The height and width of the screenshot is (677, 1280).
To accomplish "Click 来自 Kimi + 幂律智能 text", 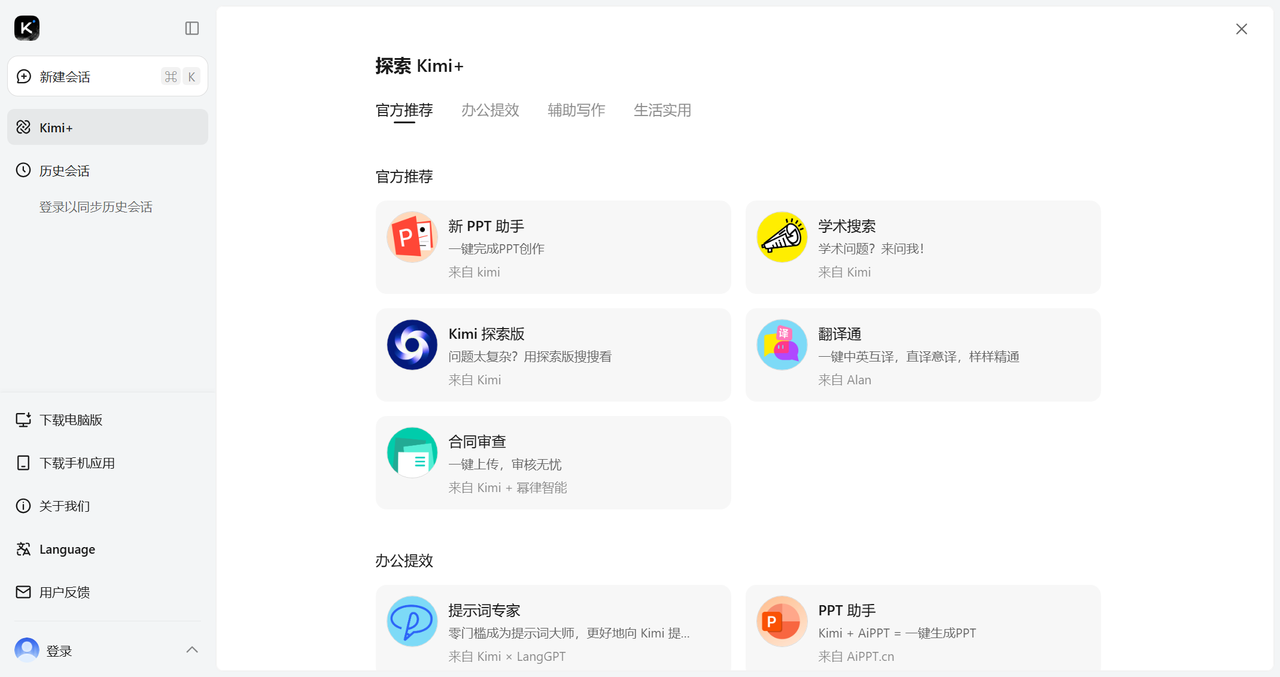I will pos(508,488).
